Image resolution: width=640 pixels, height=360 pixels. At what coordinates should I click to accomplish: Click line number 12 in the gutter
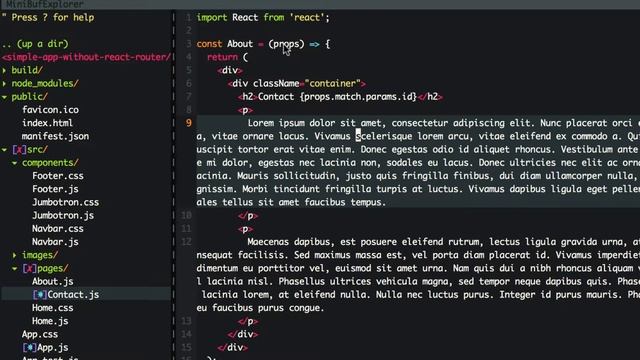click(x=186, y=242)
